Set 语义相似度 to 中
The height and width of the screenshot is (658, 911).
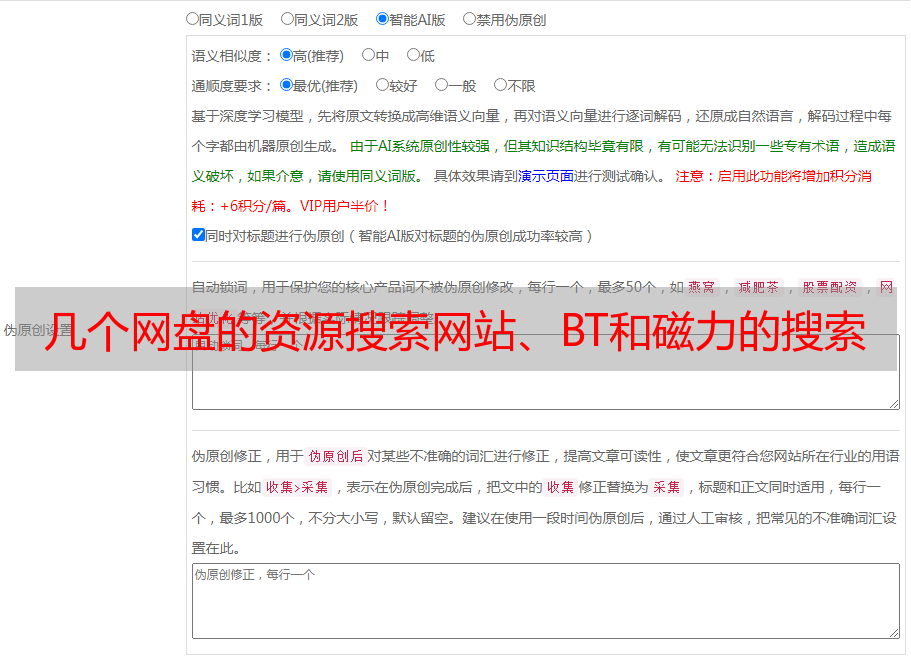[368, 55]
